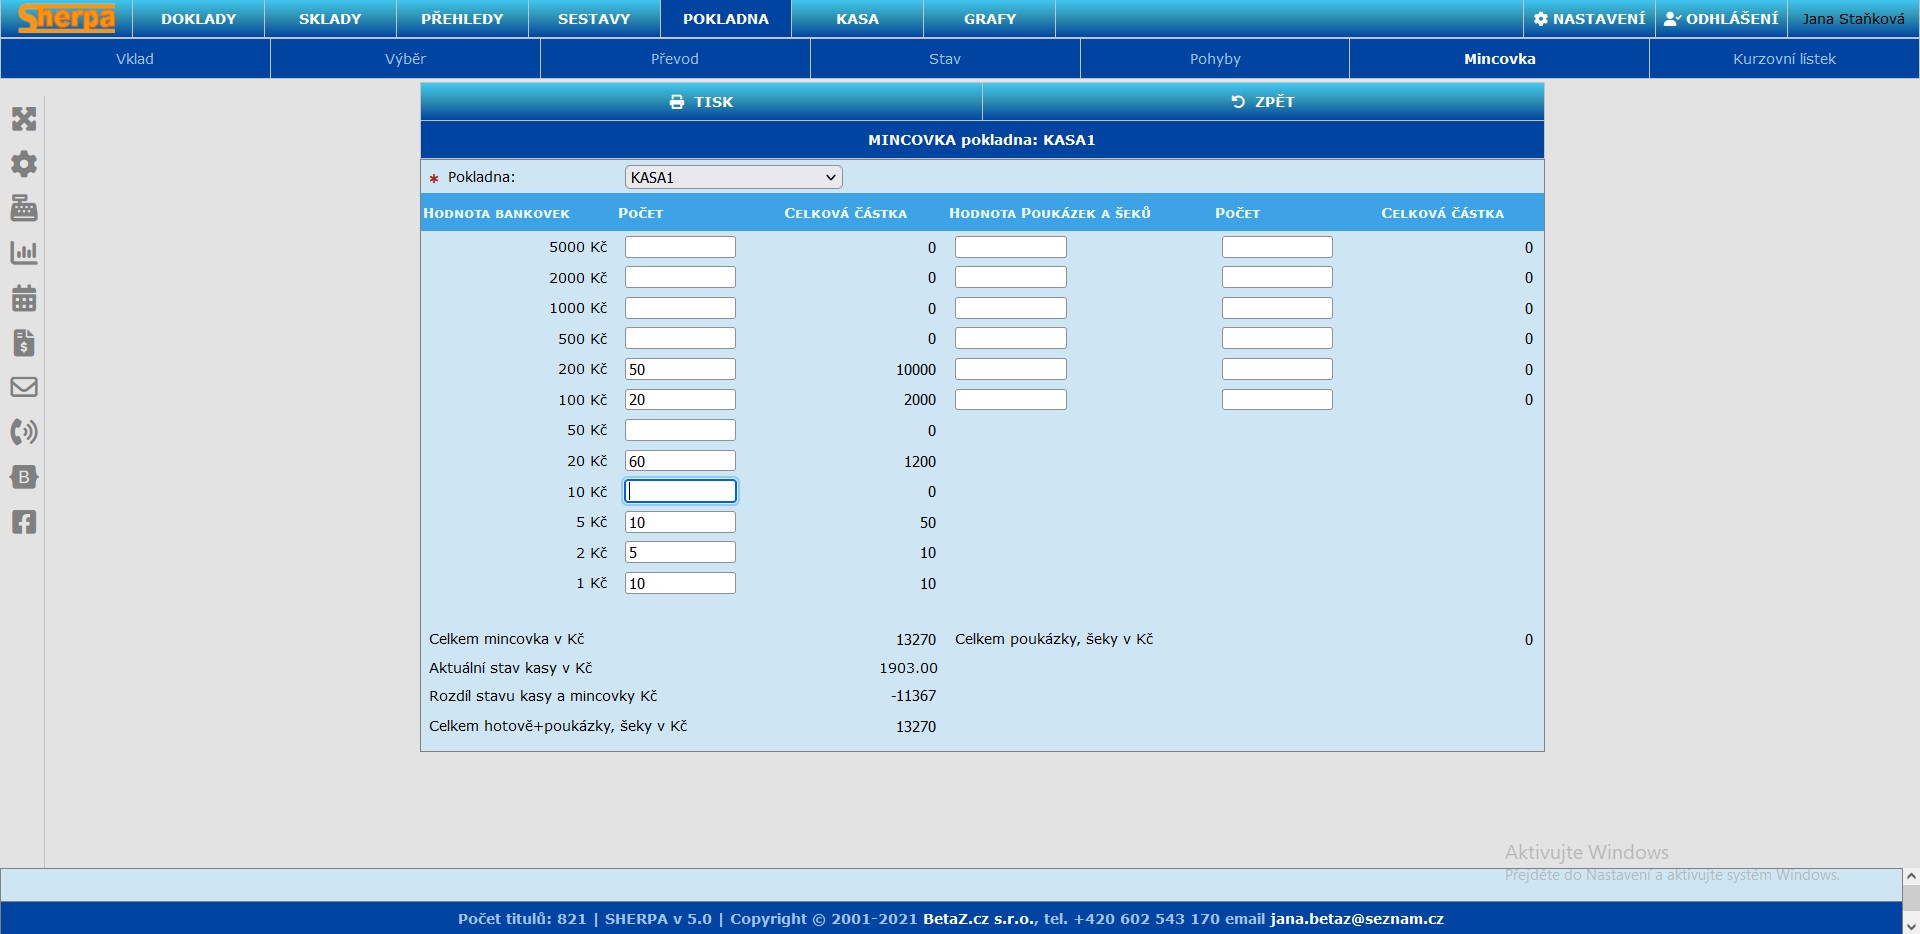Image resolution: width=1920 pixels, height=934 pixels.
Task: Click the jana.betaz@seznam.cz email link
Action: coord(1356,919)
